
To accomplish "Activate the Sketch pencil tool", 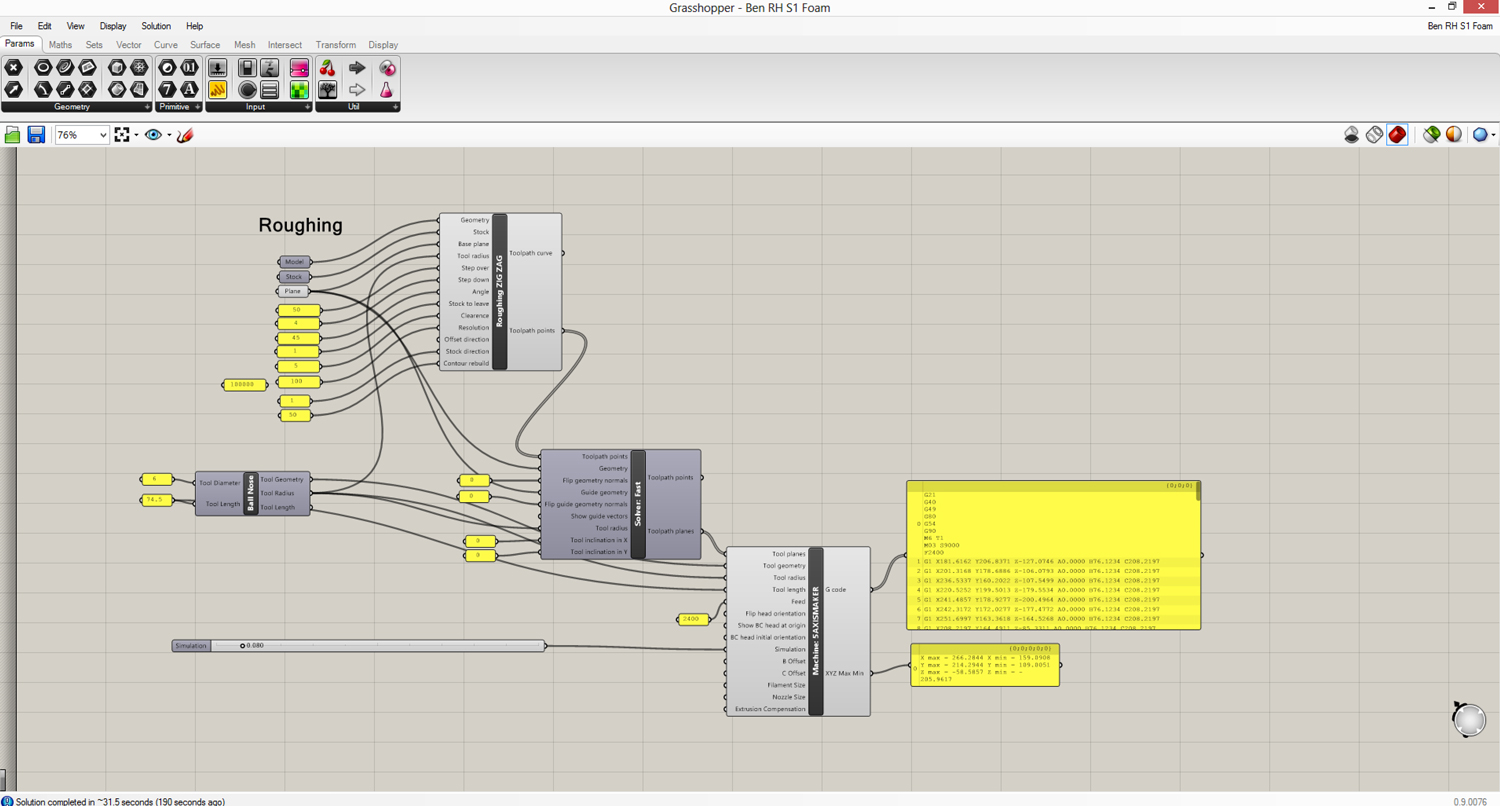I will point(184,135).
